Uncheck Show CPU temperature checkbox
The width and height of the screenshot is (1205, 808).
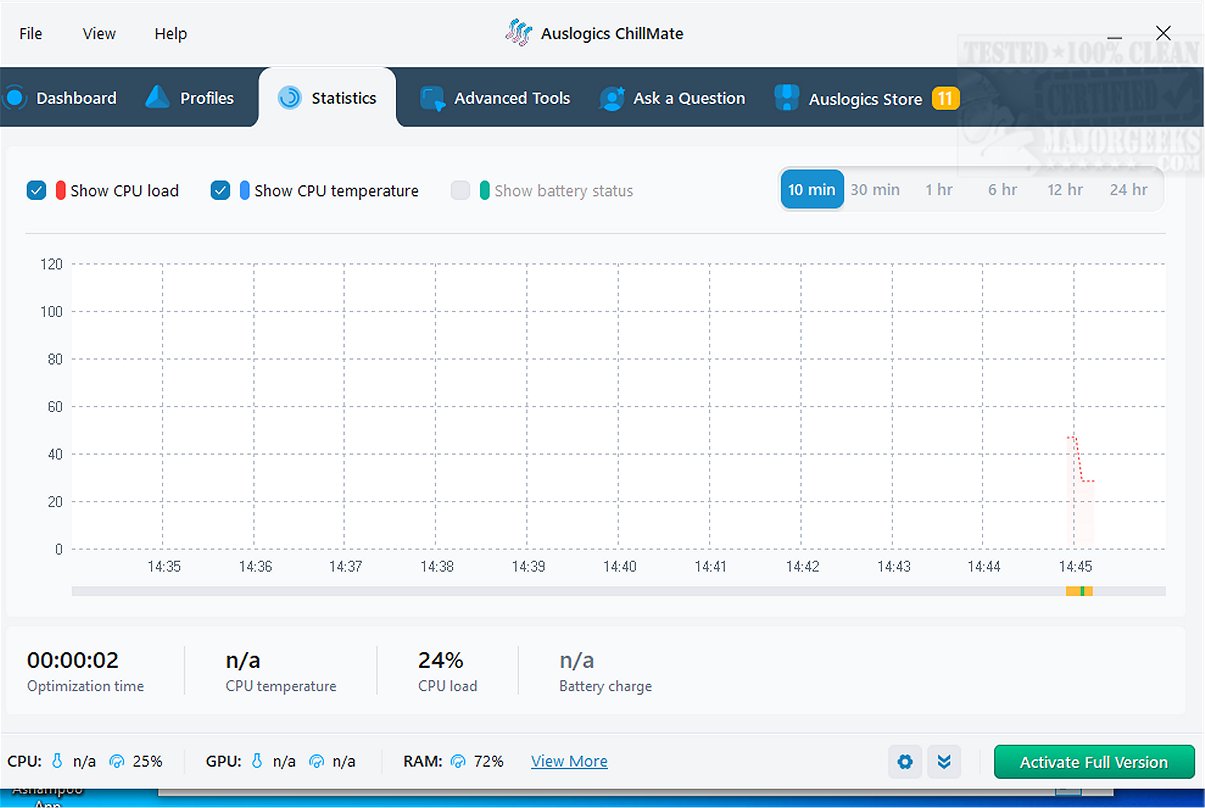[x=221, y=191]
